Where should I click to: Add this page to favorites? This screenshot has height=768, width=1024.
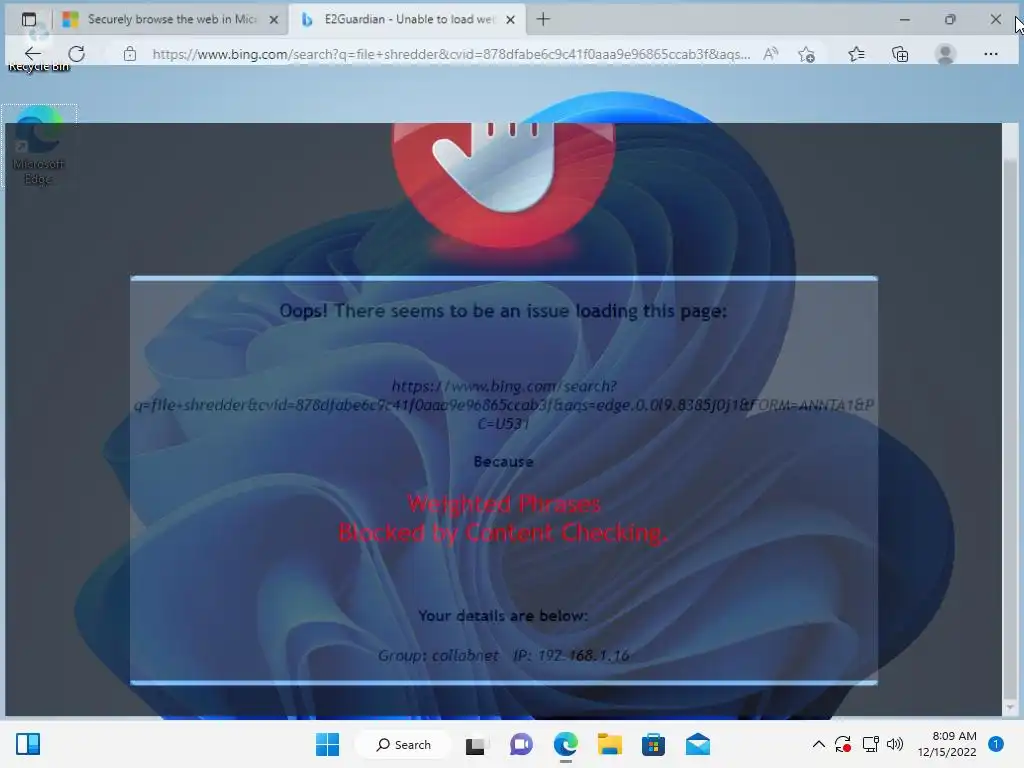807,54
